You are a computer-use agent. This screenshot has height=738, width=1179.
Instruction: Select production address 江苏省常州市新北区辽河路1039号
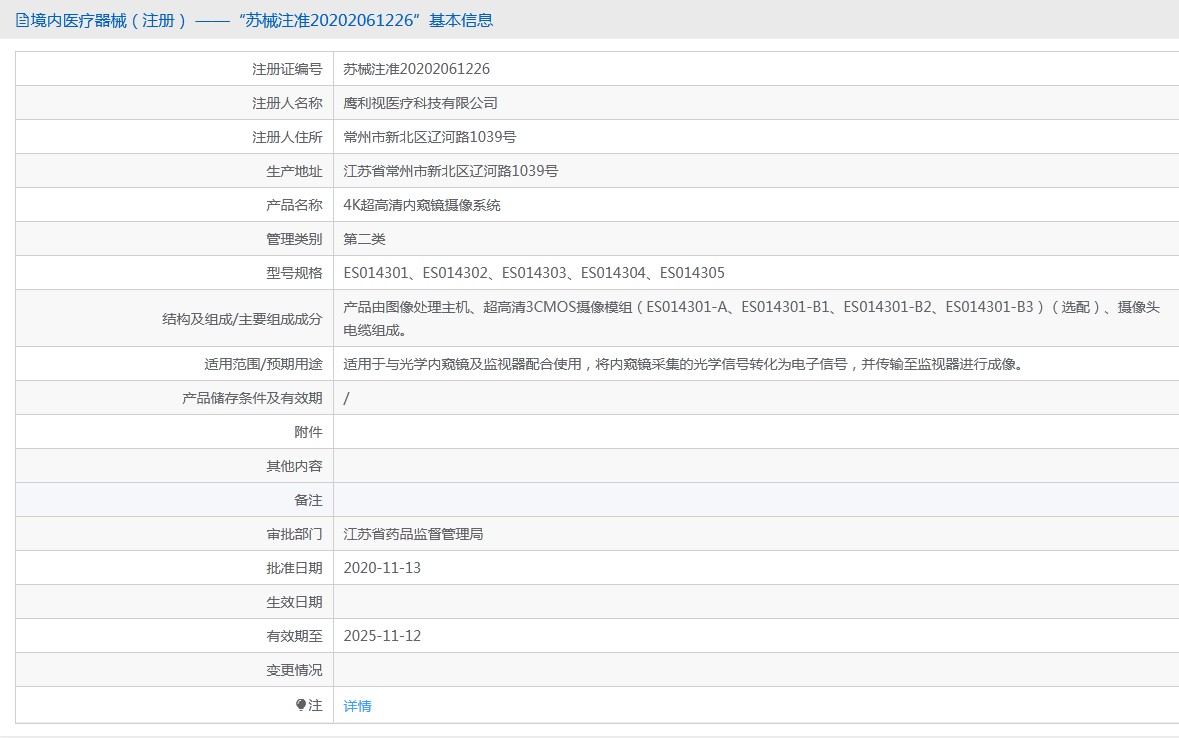[x=450, y=171]
